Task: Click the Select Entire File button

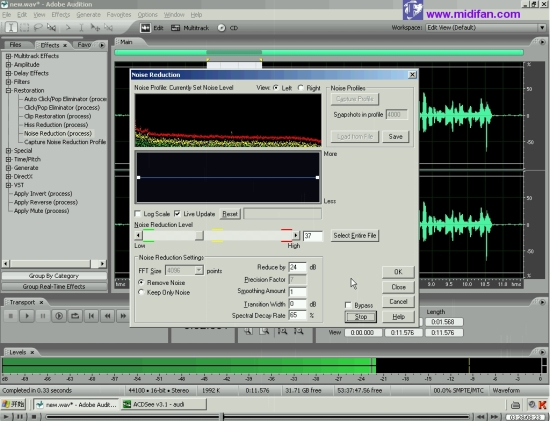Action: pos(355,235)
